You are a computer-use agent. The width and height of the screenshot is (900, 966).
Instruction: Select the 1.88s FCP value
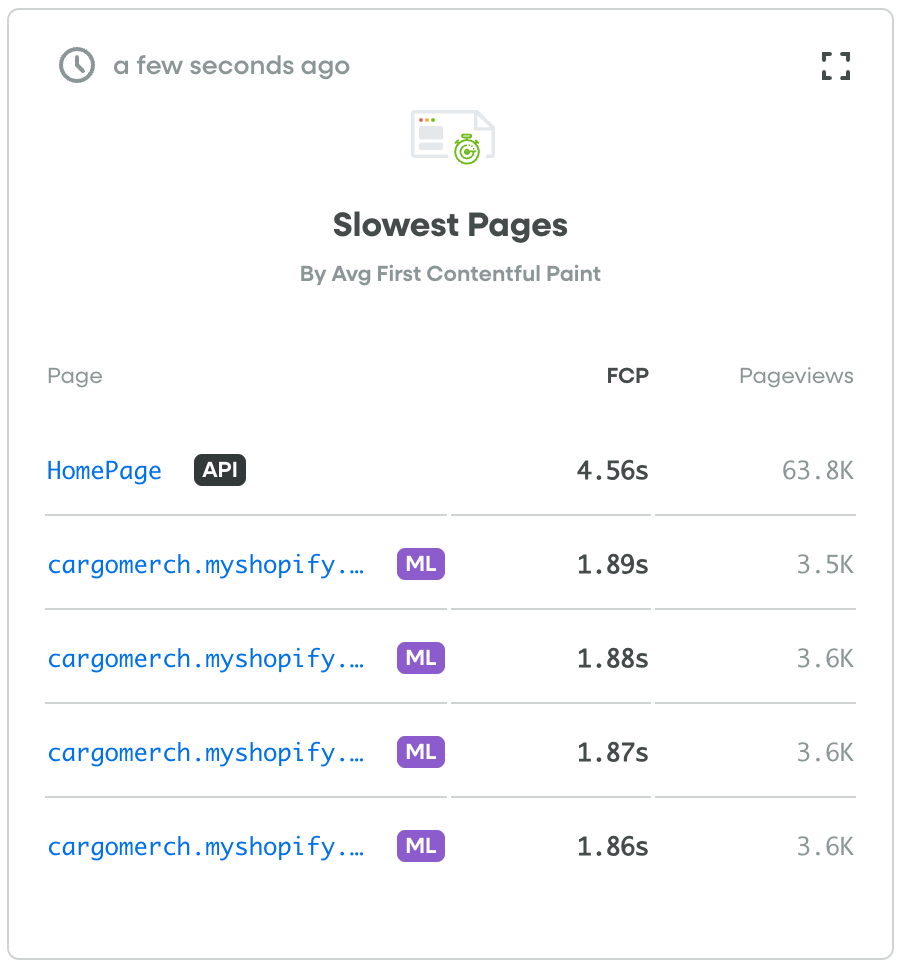tap(612, 659)
